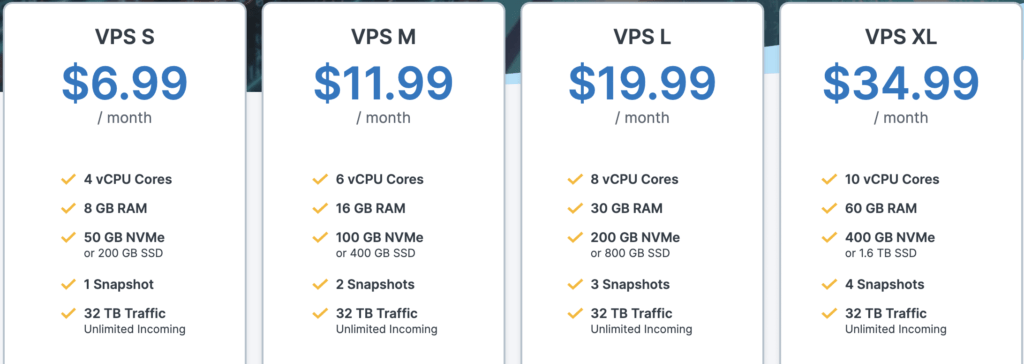
Task: Click the 'or 1.6 TB SSD' option text
Action: tap(881, 254)
